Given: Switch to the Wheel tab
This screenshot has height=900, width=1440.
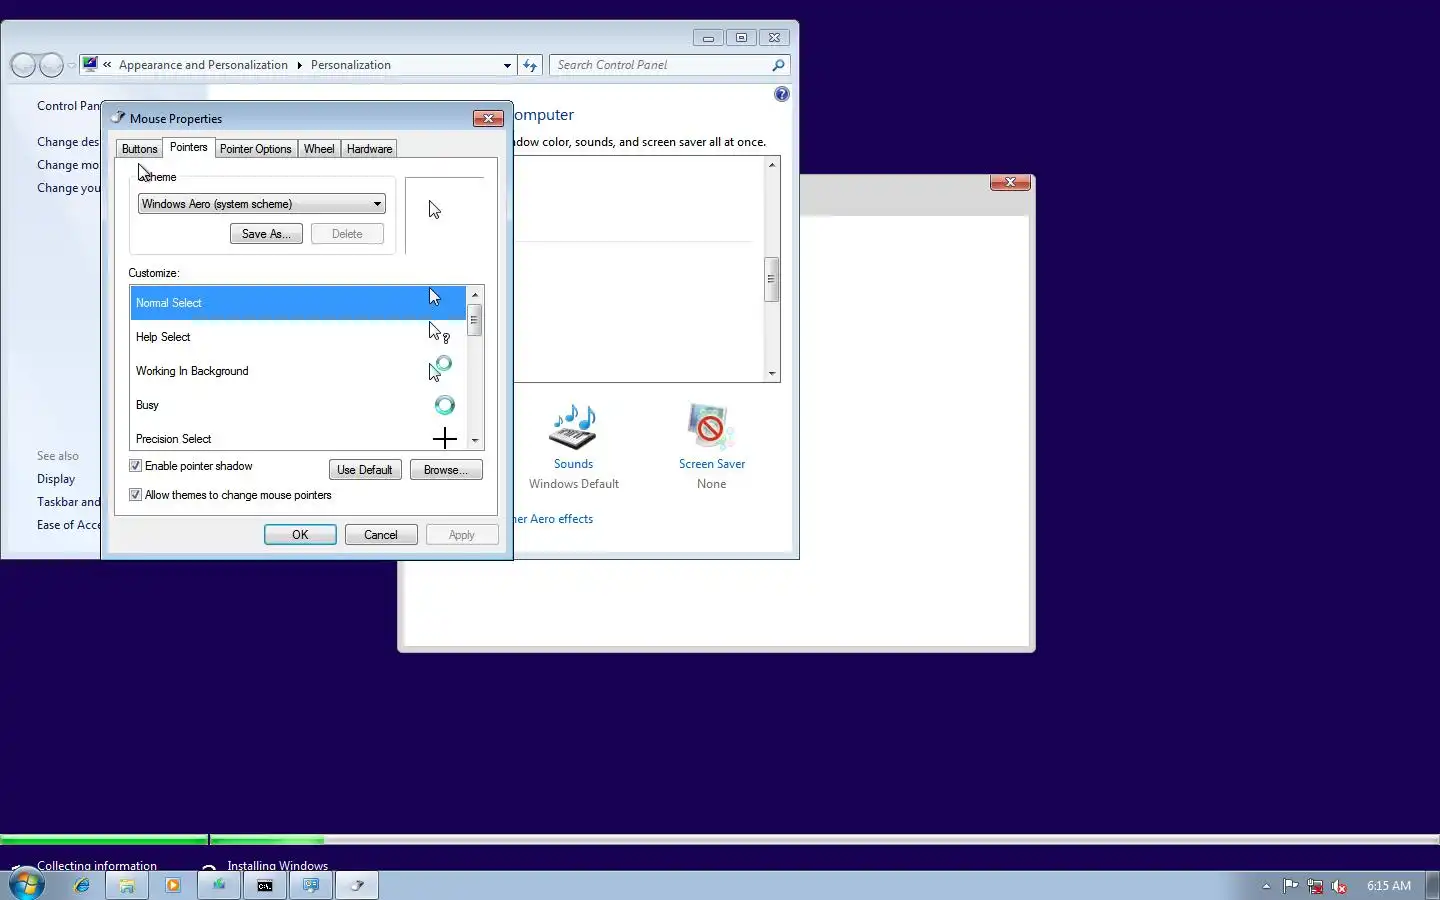Looking at the screenshot, I should click(319, 149).
